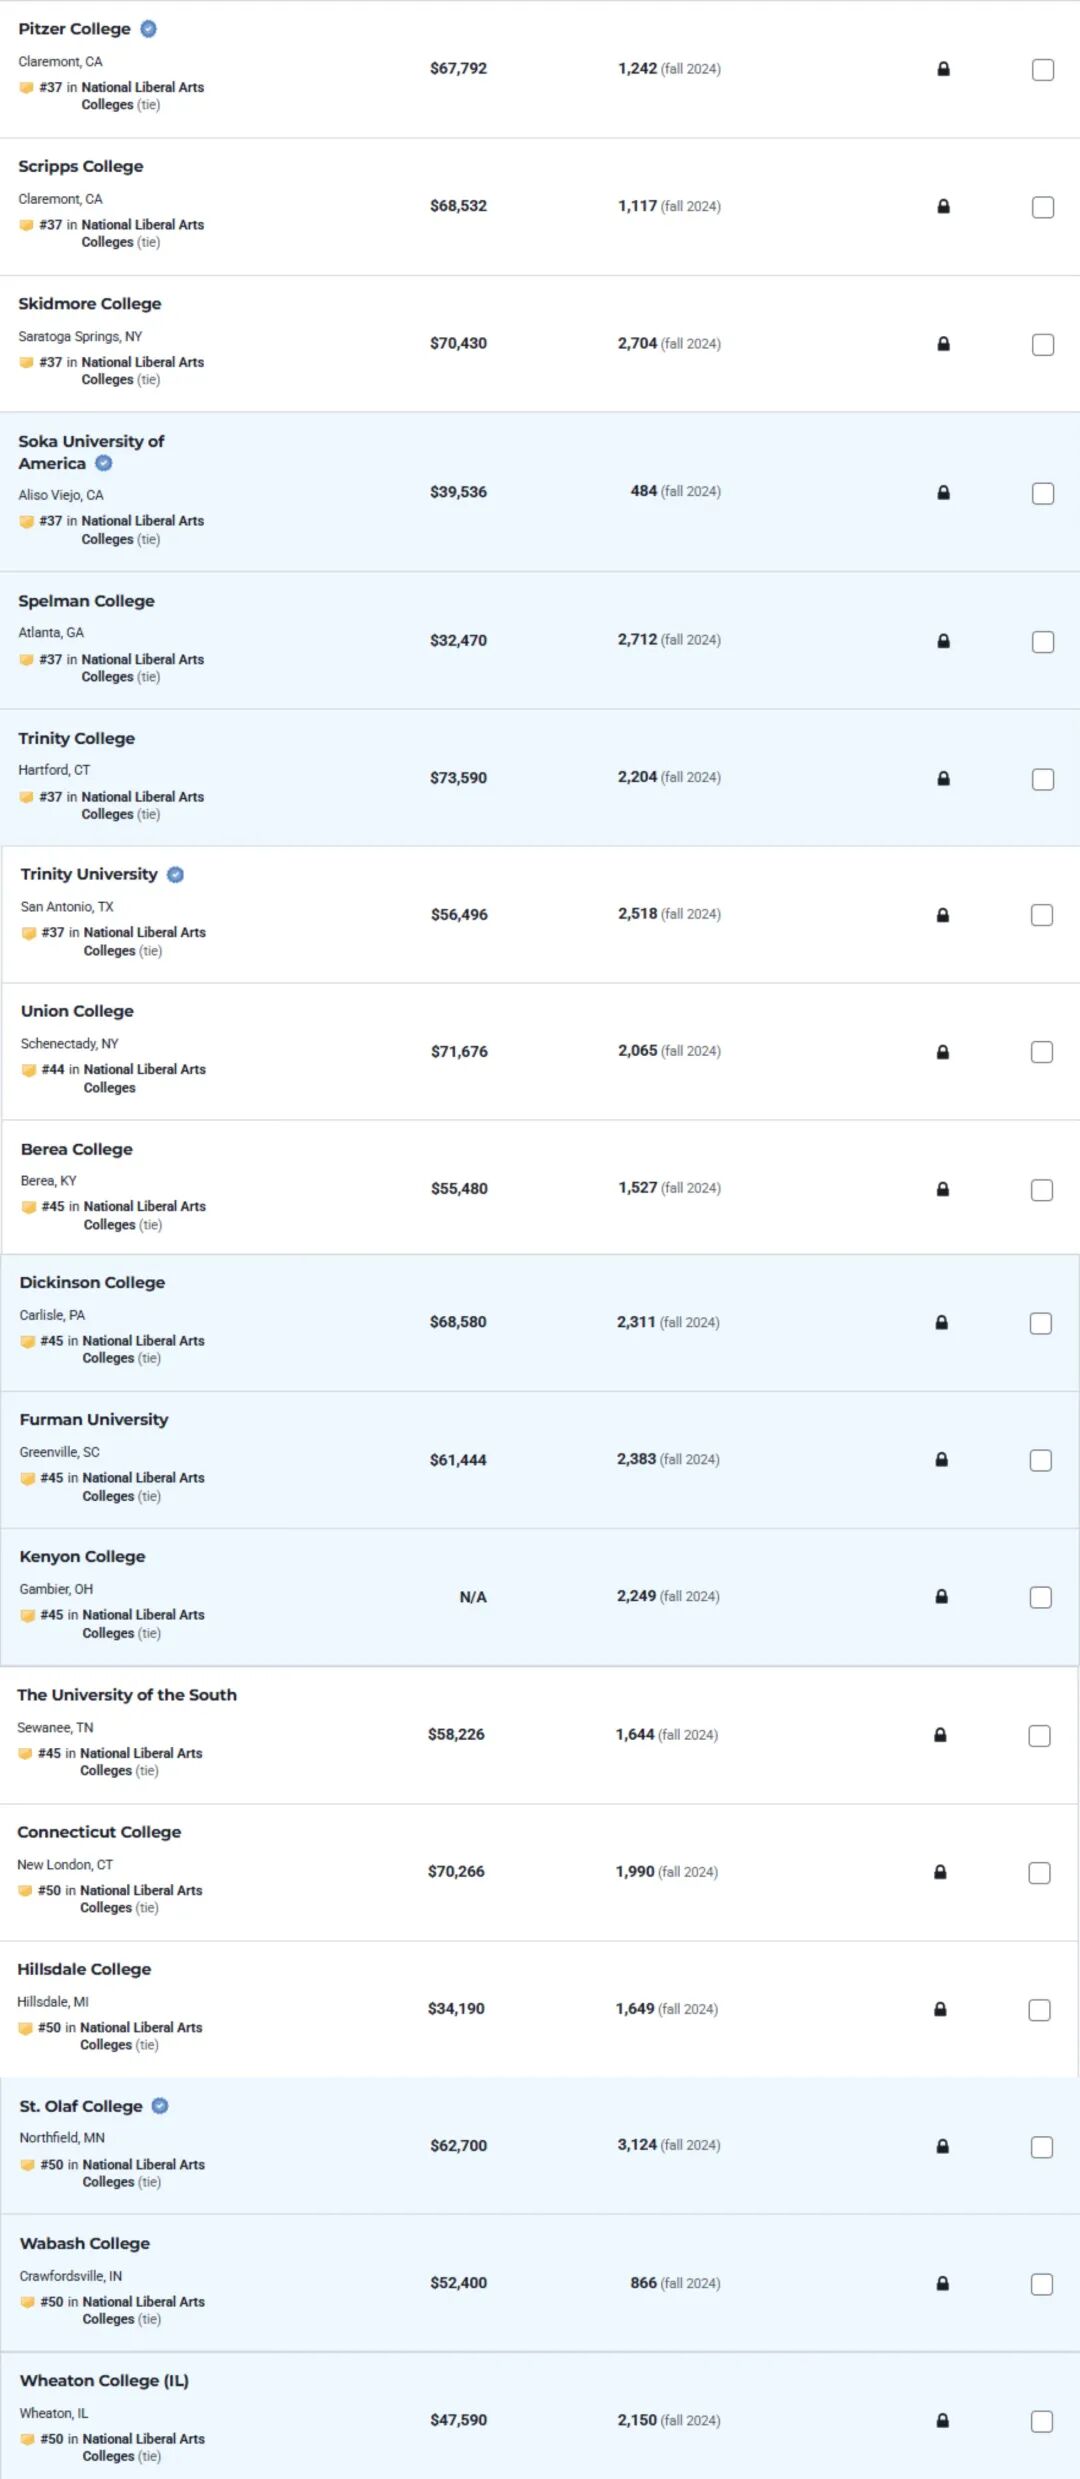Click the lock icon in Union College row
Screen dimensions: 1080x2479
942,1052
